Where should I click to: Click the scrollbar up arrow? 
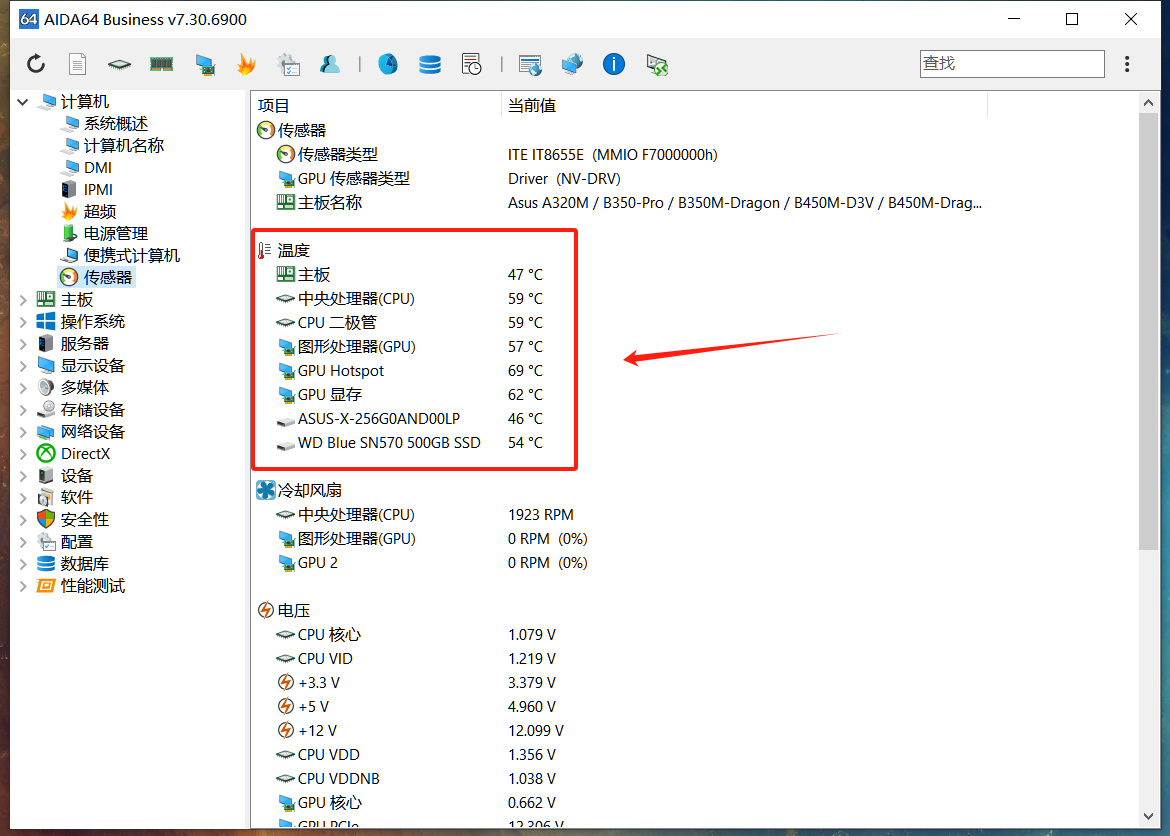pos(1148,102)
